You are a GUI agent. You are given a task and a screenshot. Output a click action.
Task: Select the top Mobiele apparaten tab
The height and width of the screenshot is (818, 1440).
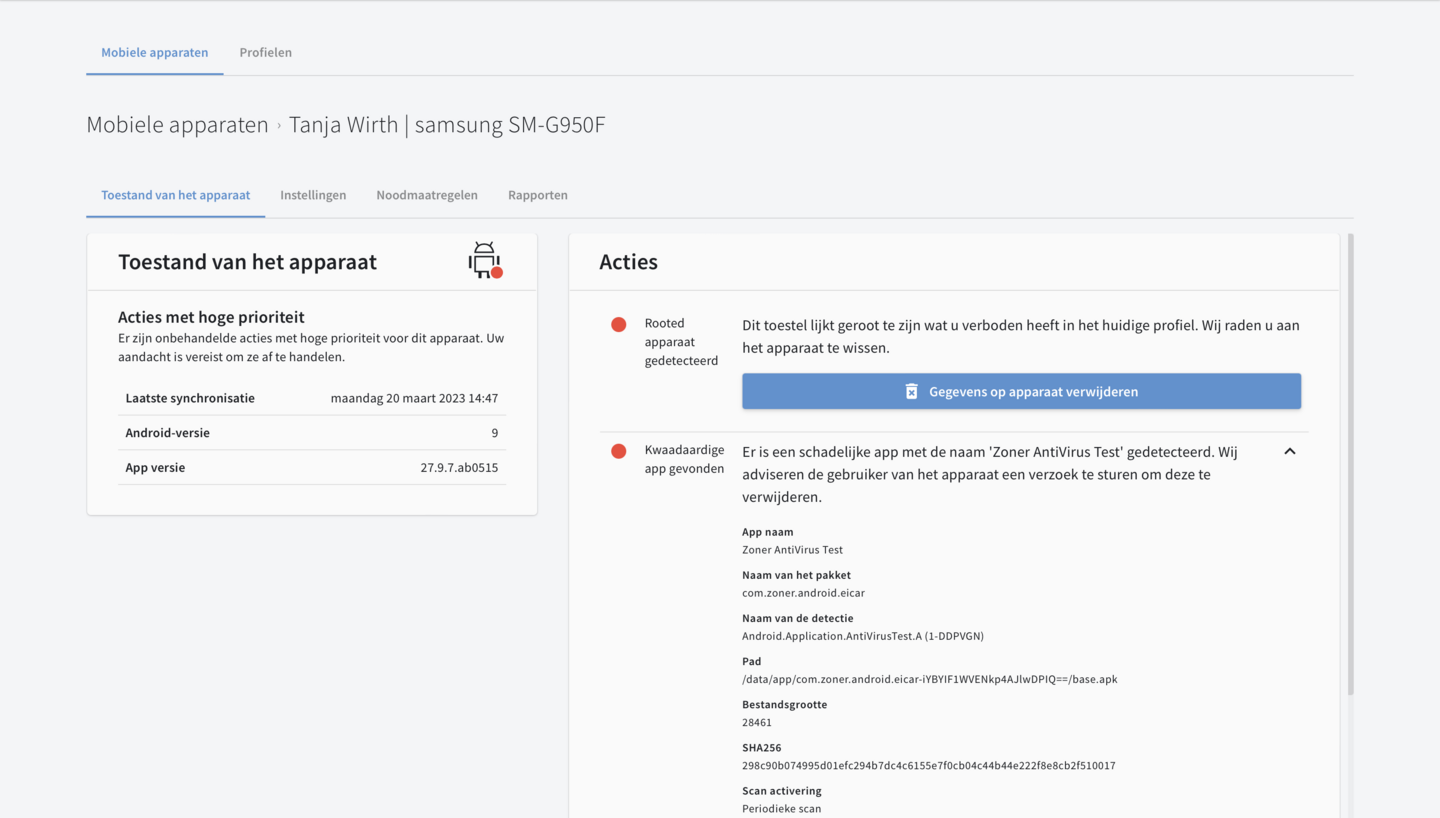155,53
